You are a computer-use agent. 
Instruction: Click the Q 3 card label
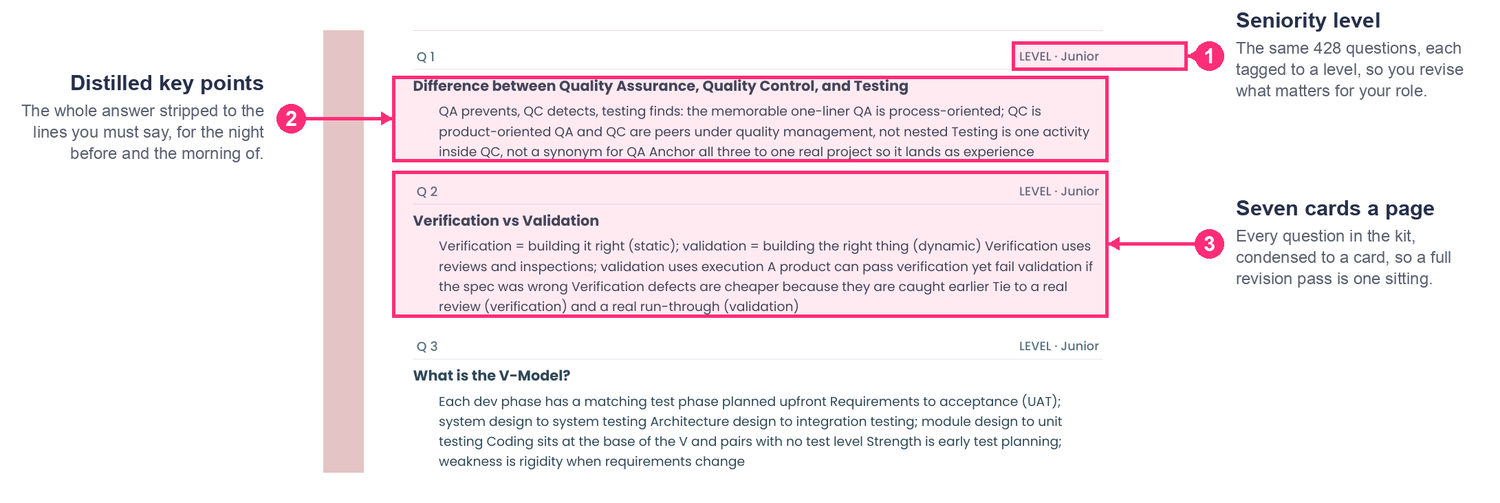click(427, 346)
